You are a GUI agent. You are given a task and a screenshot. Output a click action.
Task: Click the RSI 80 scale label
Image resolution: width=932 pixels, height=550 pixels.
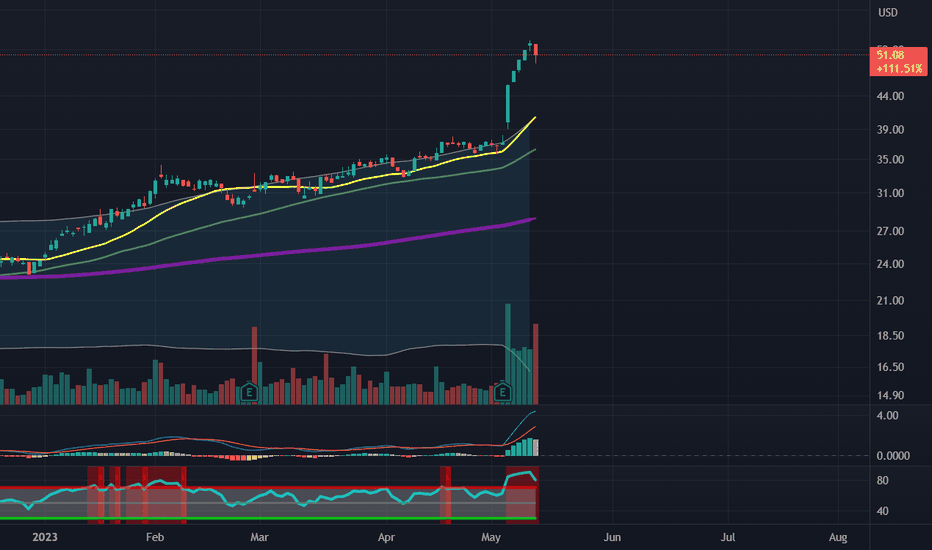coord(883,480)
